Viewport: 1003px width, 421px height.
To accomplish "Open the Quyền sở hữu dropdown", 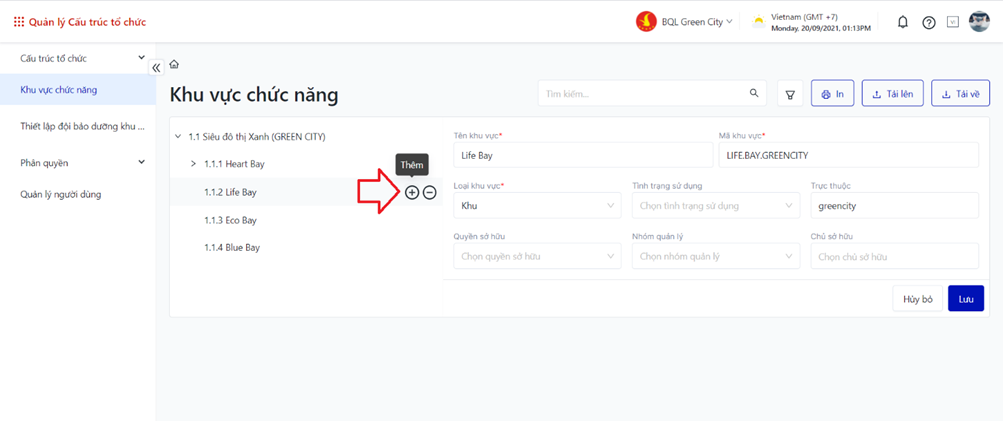I will tap(537, 256).
